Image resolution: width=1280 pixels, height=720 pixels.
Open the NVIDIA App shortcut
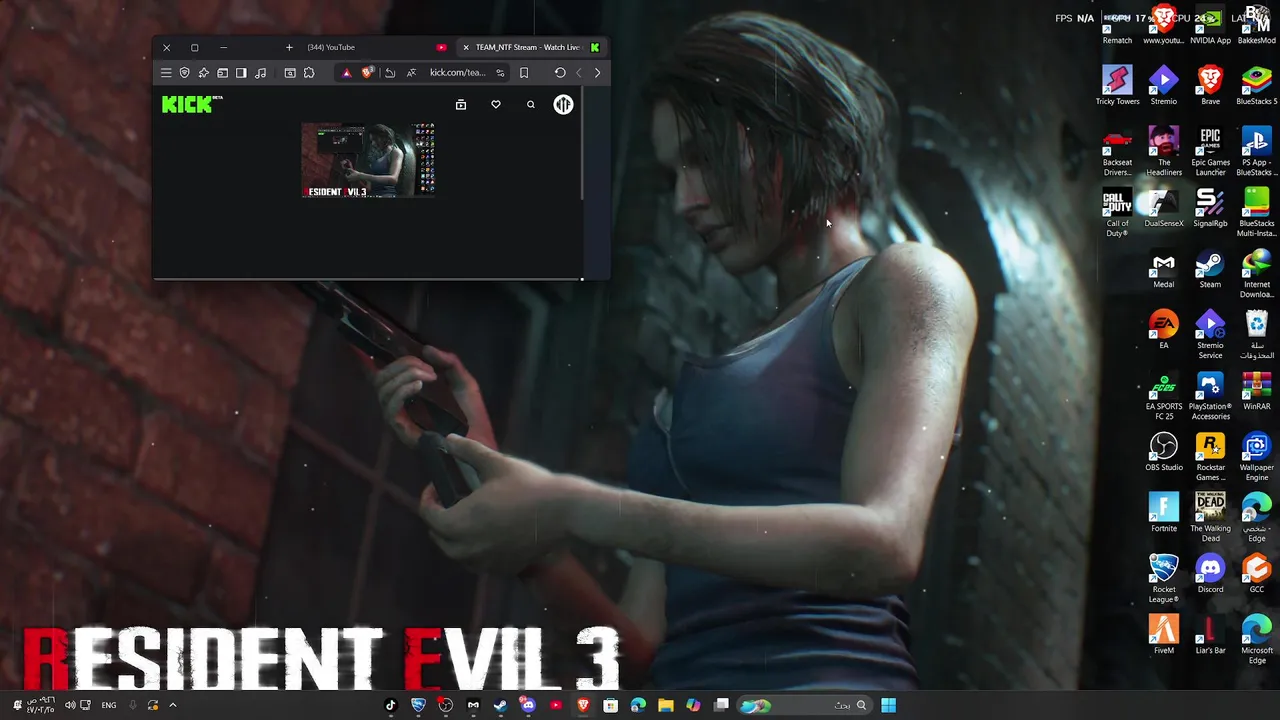tap(1210, 26)
